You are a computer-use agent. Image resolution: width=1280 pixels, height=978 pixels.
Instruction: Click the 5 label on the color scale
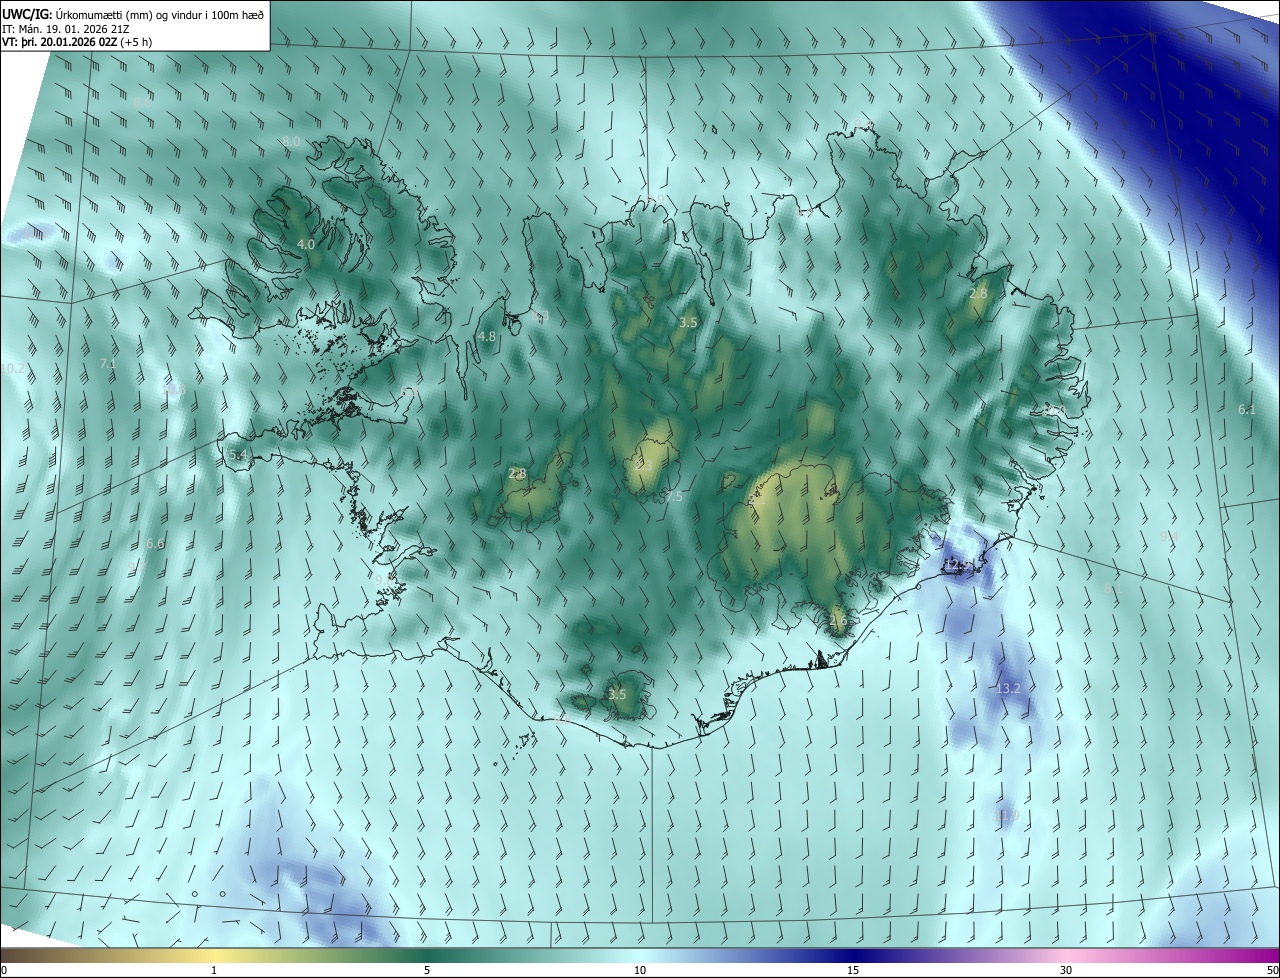(427, 971)
